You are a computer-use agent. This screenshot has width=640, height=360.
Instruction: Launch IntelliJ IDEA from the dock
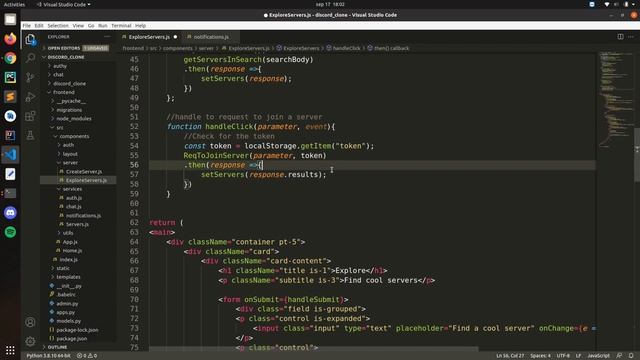click(x=10, y=135)
